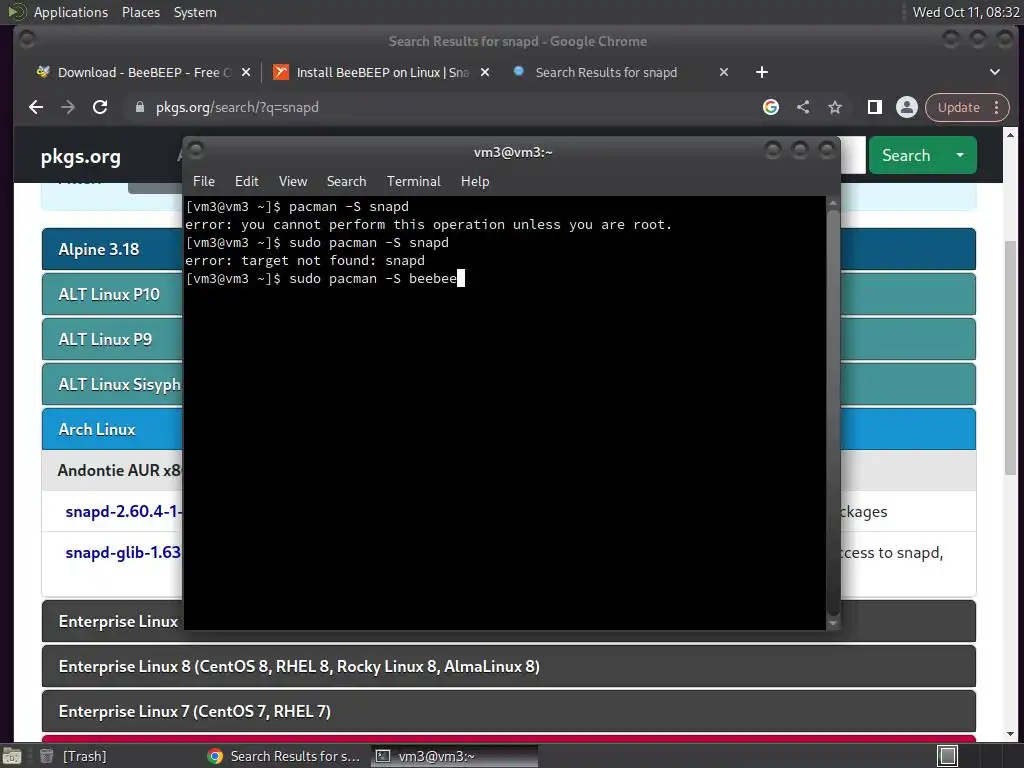
Task: Open the snapd-2.60.4-1 package link
Action: [123, 511]
